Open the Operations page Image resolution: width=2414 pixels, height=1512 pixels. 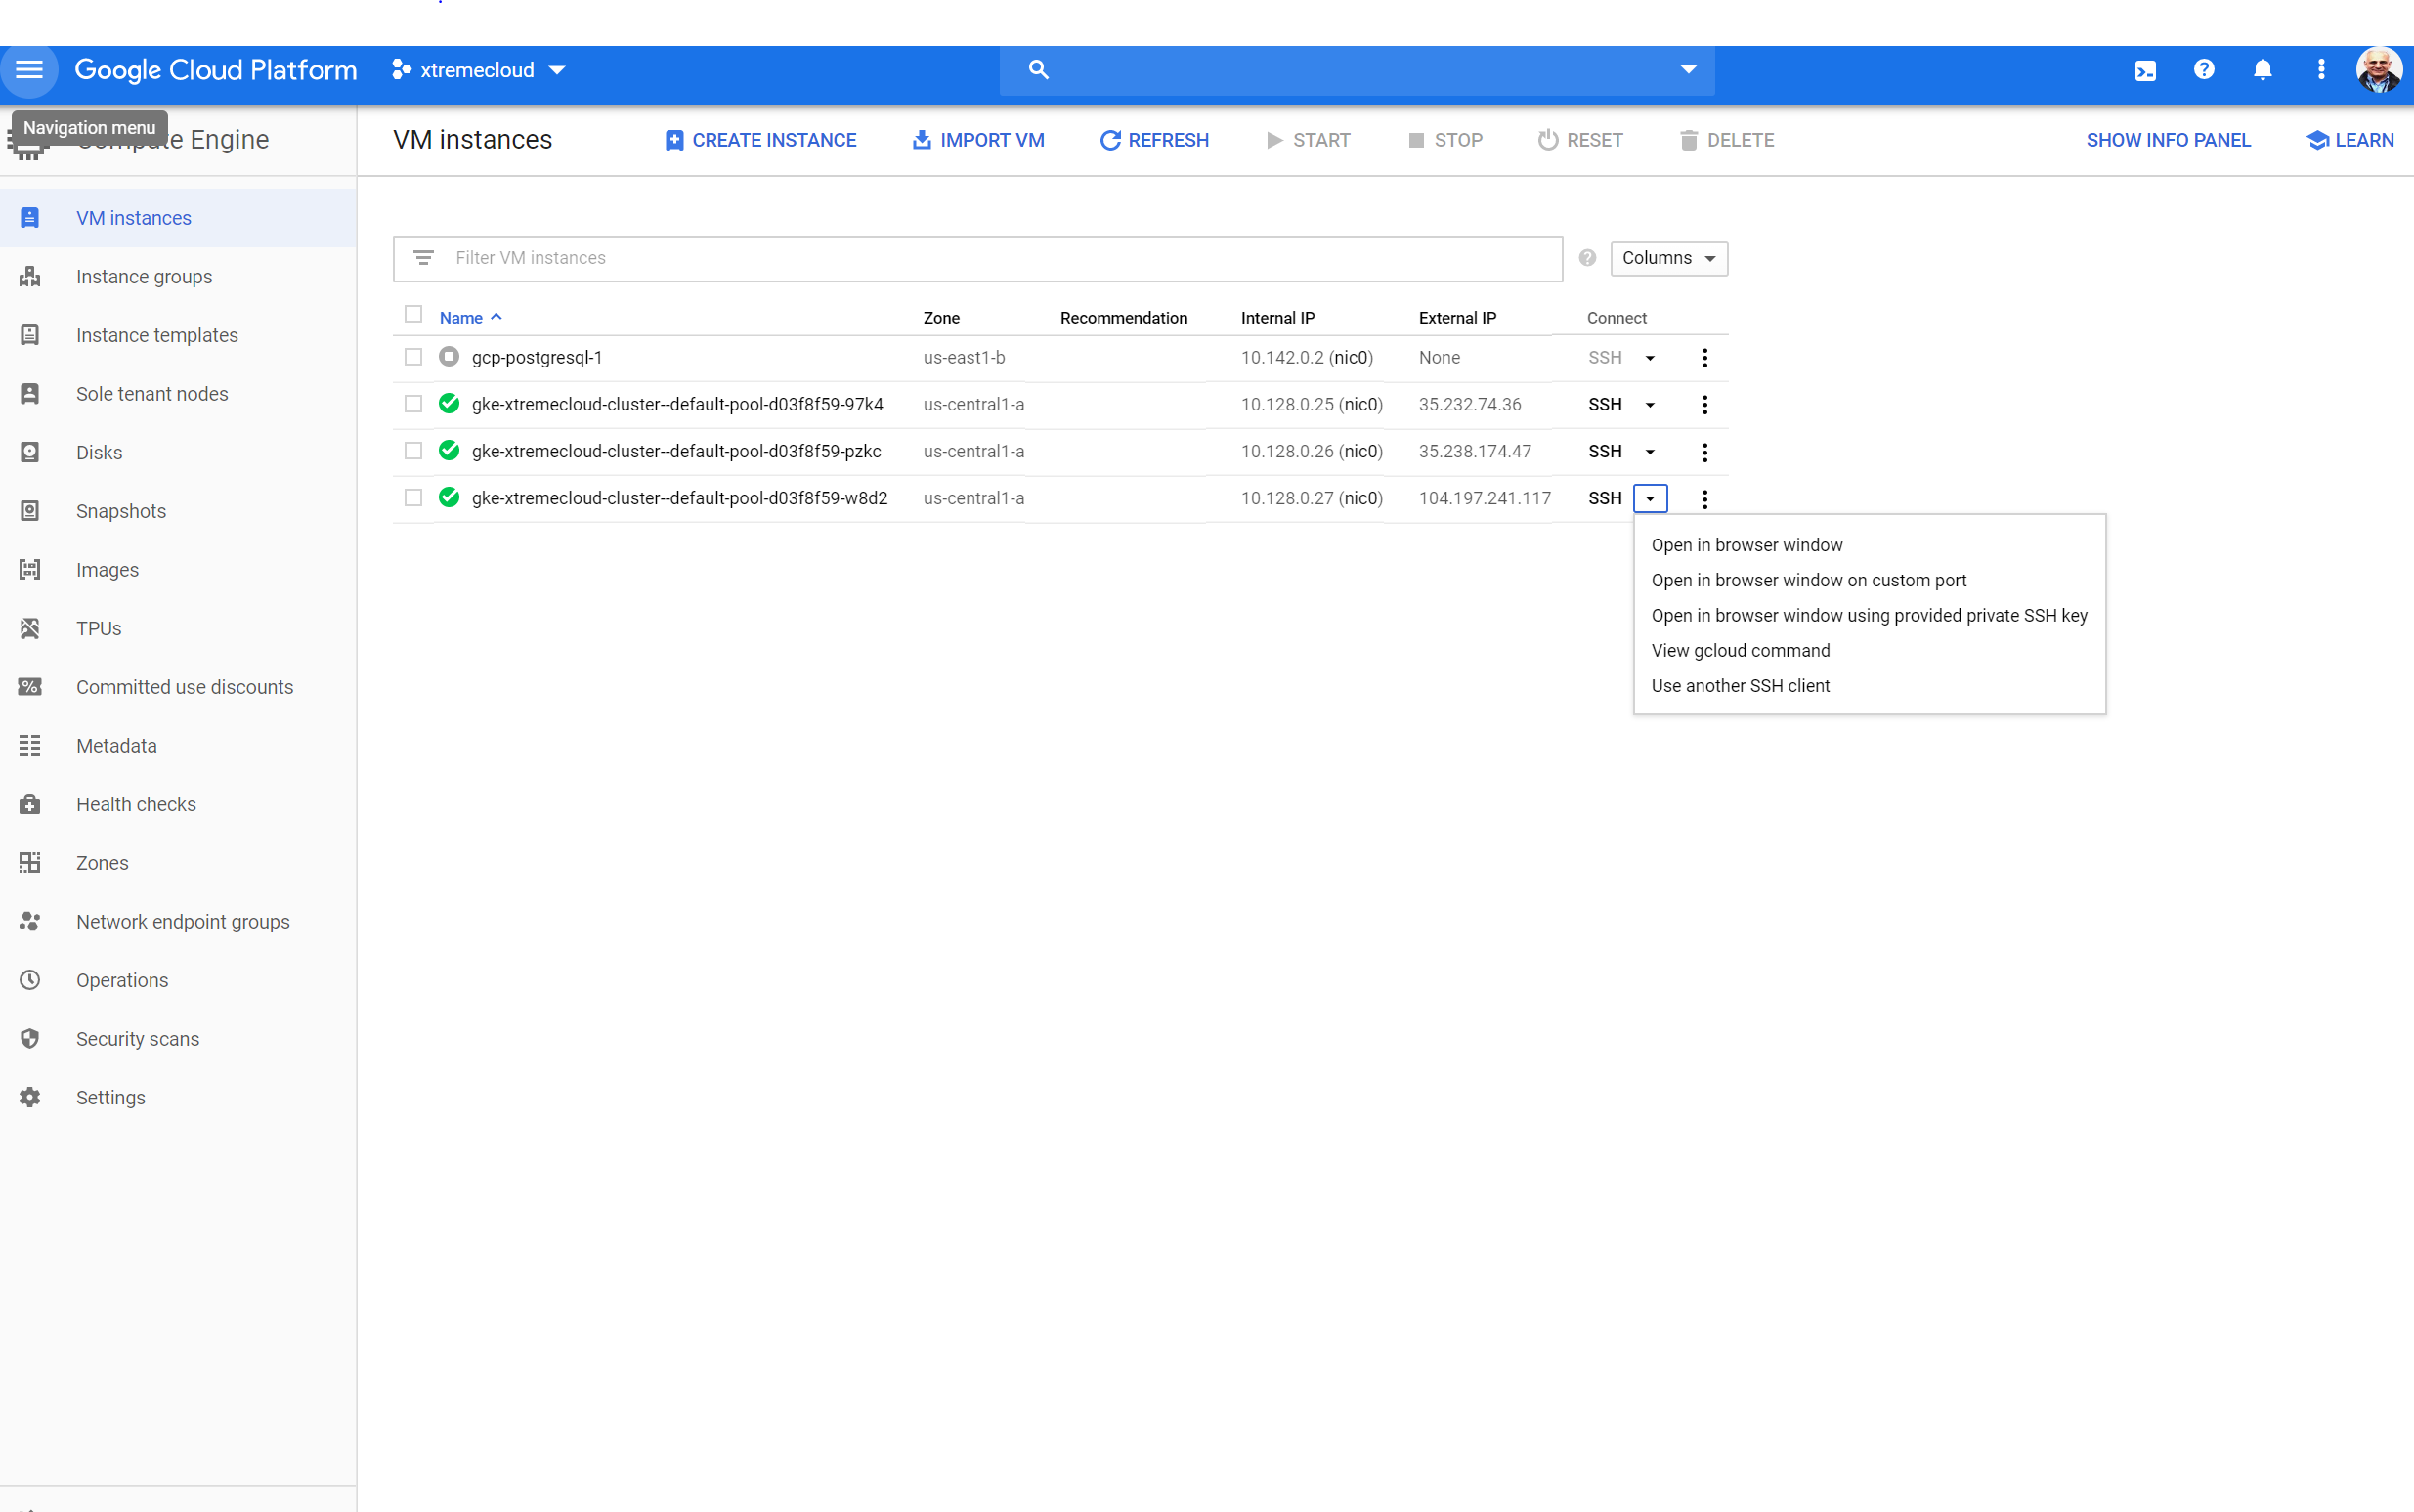178,981
